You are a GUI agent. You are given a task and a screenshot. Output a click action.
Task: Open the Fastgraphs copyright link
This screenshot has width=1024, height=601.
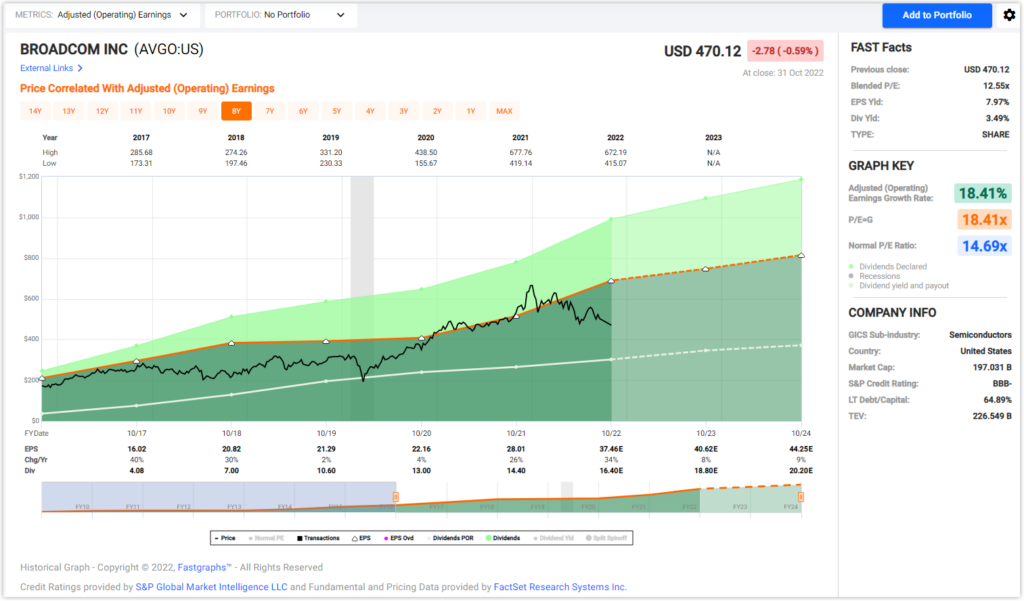(204, 568)
